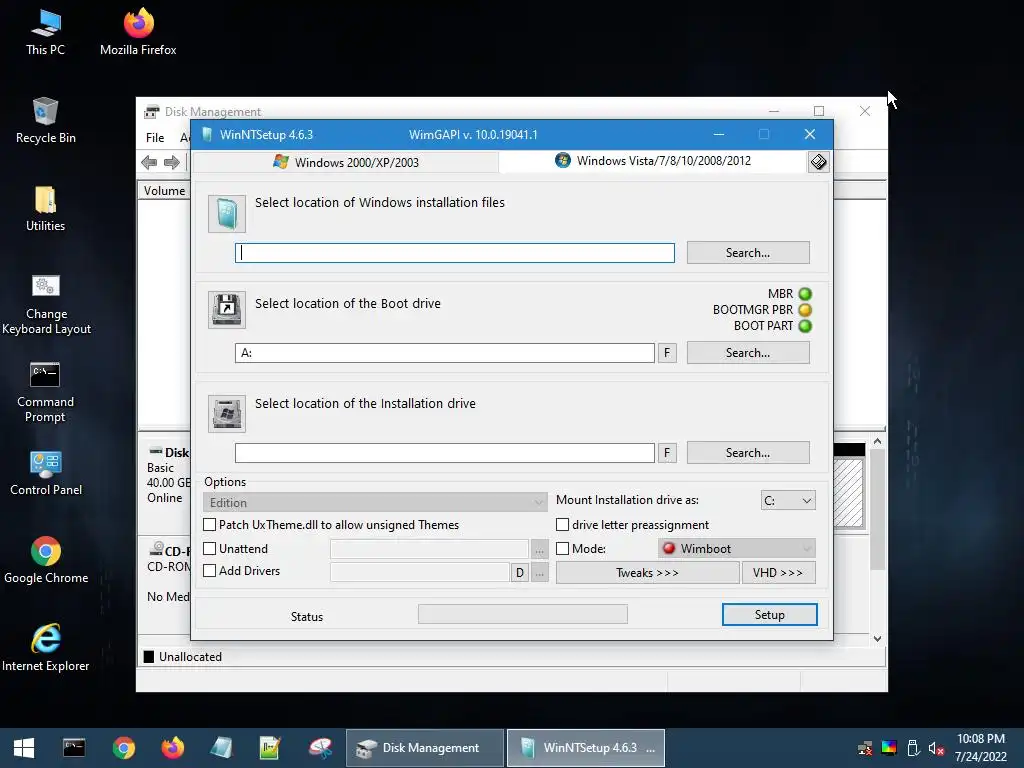The image size is (1024, 768).
Task: Click Disk Management forward arrow
Action: coord(172,162)
